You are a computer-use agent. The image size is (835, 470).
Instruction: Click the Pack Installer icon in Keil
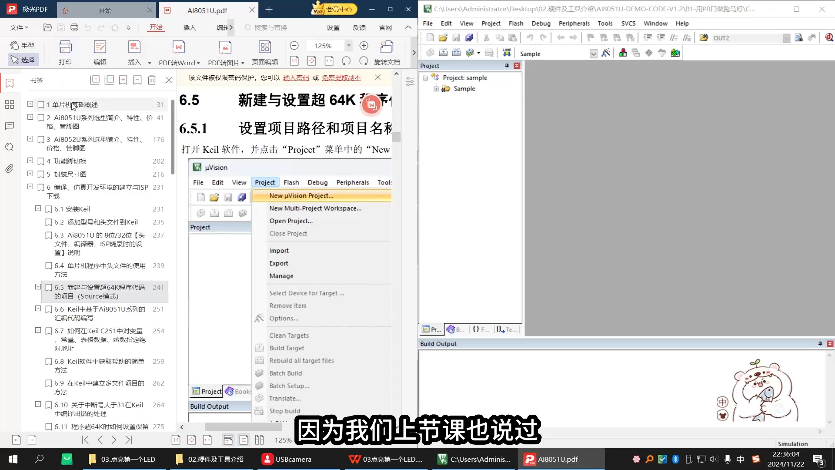[675, 53]
